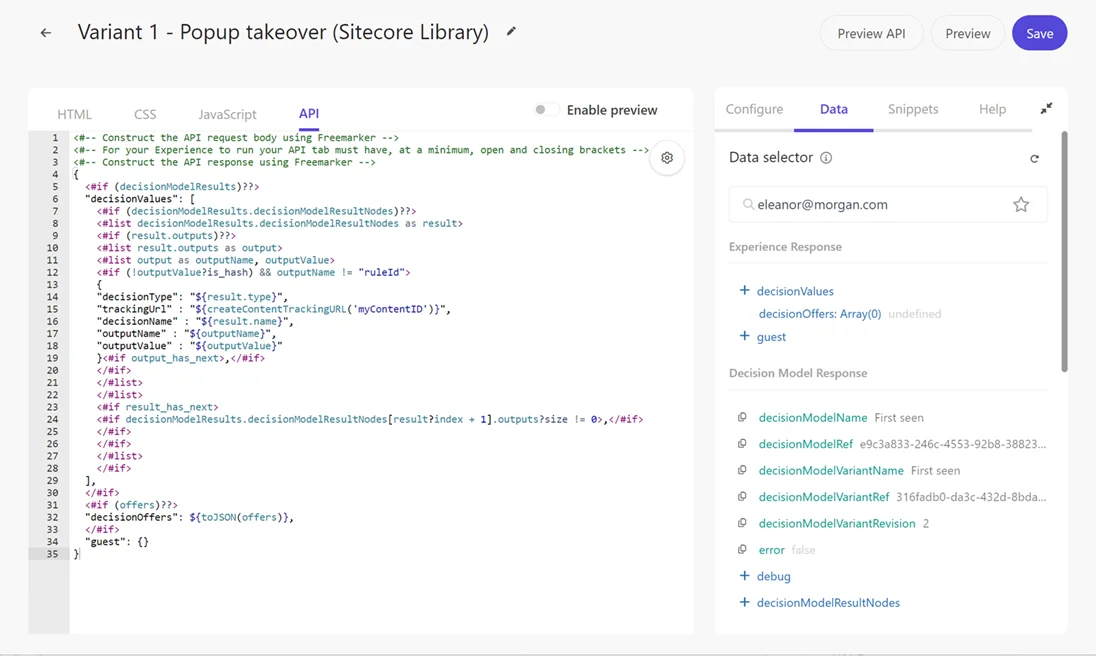Open the Snippets tab
This screenshot has width=1096, height=656.
[x=913, y=109]
